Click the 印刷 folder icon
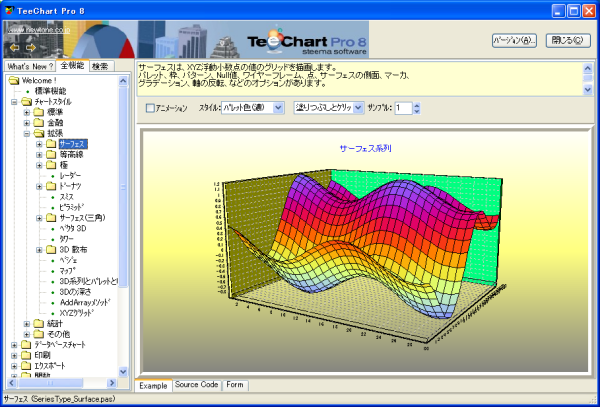Viewport: 600px width, 407px height. 26,355
